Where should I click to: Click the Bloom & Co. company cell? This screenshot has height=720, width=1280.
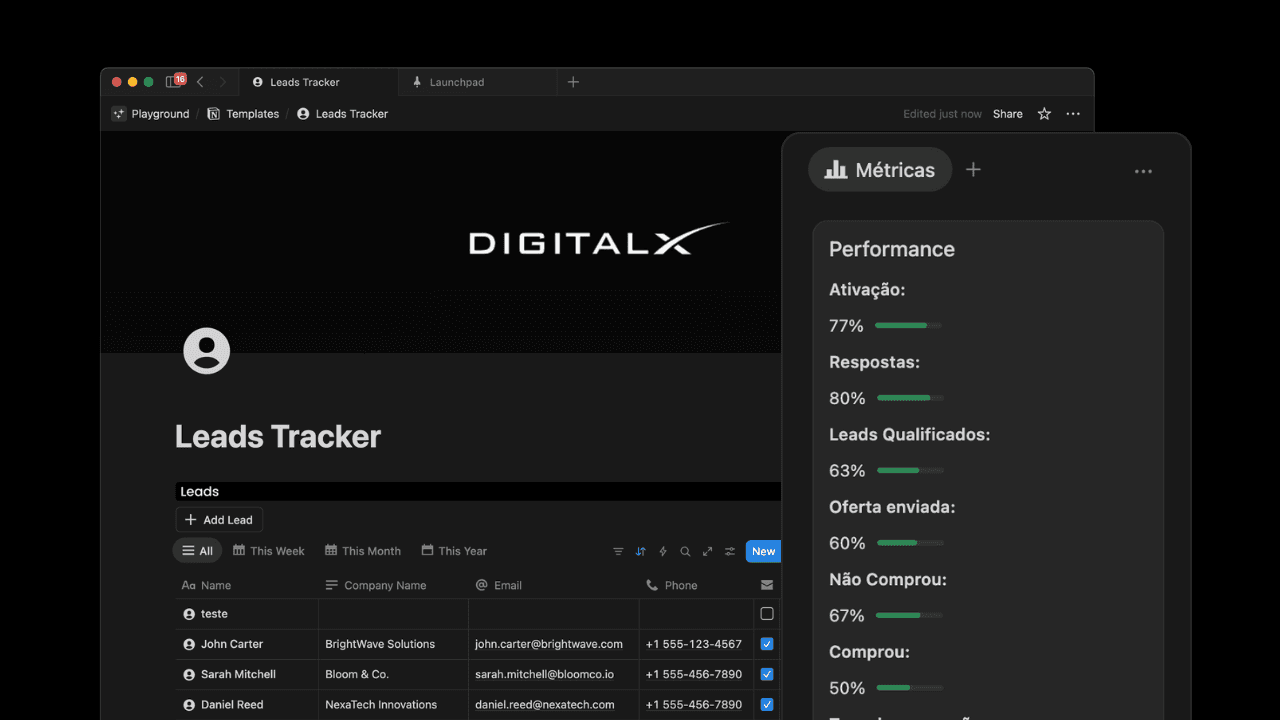pos(393,674)
